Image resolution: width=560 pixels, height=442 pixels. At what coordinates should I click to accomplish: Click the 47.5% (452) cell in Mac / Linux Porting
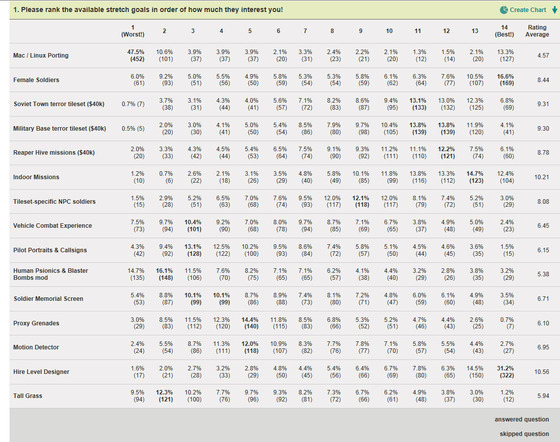136,55
